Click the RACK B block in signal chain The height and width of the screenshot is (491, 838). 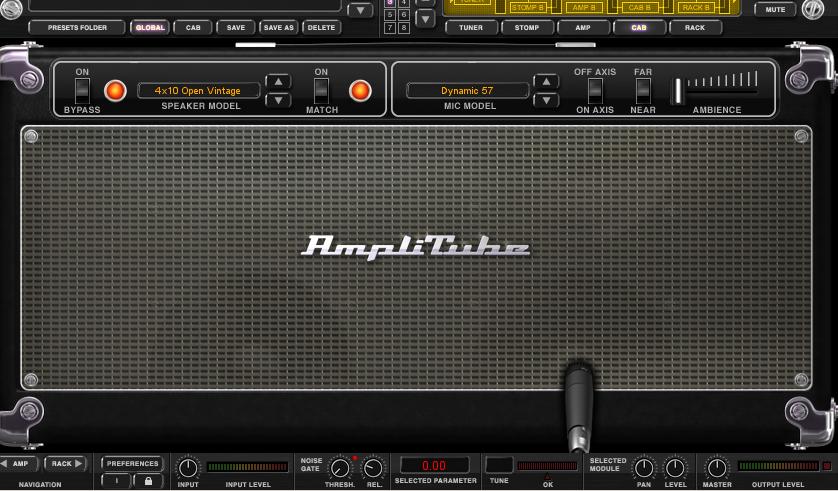[x=696, y=7]
